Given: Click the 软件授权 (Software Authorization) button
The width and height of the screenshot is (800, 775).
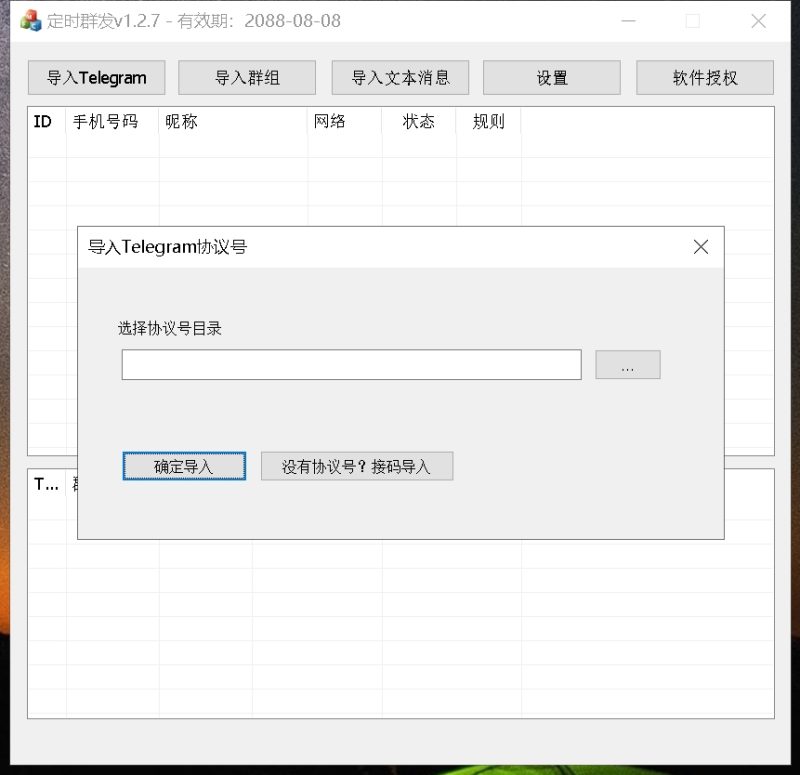Looking at the screenshot, I should point(705,77).
